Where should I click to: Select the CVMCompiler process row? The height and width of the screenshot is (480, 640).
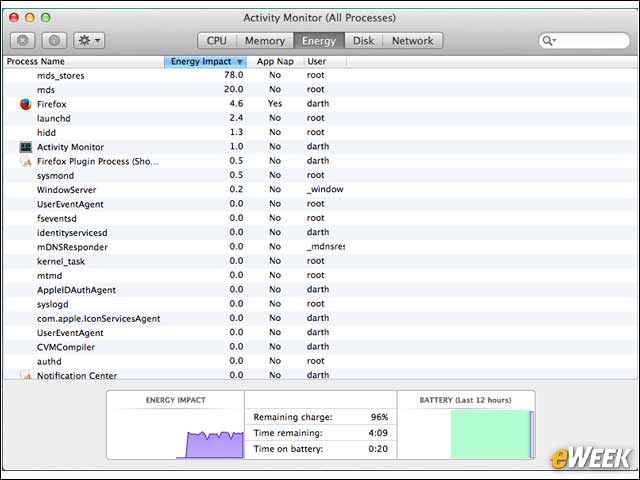320,347
